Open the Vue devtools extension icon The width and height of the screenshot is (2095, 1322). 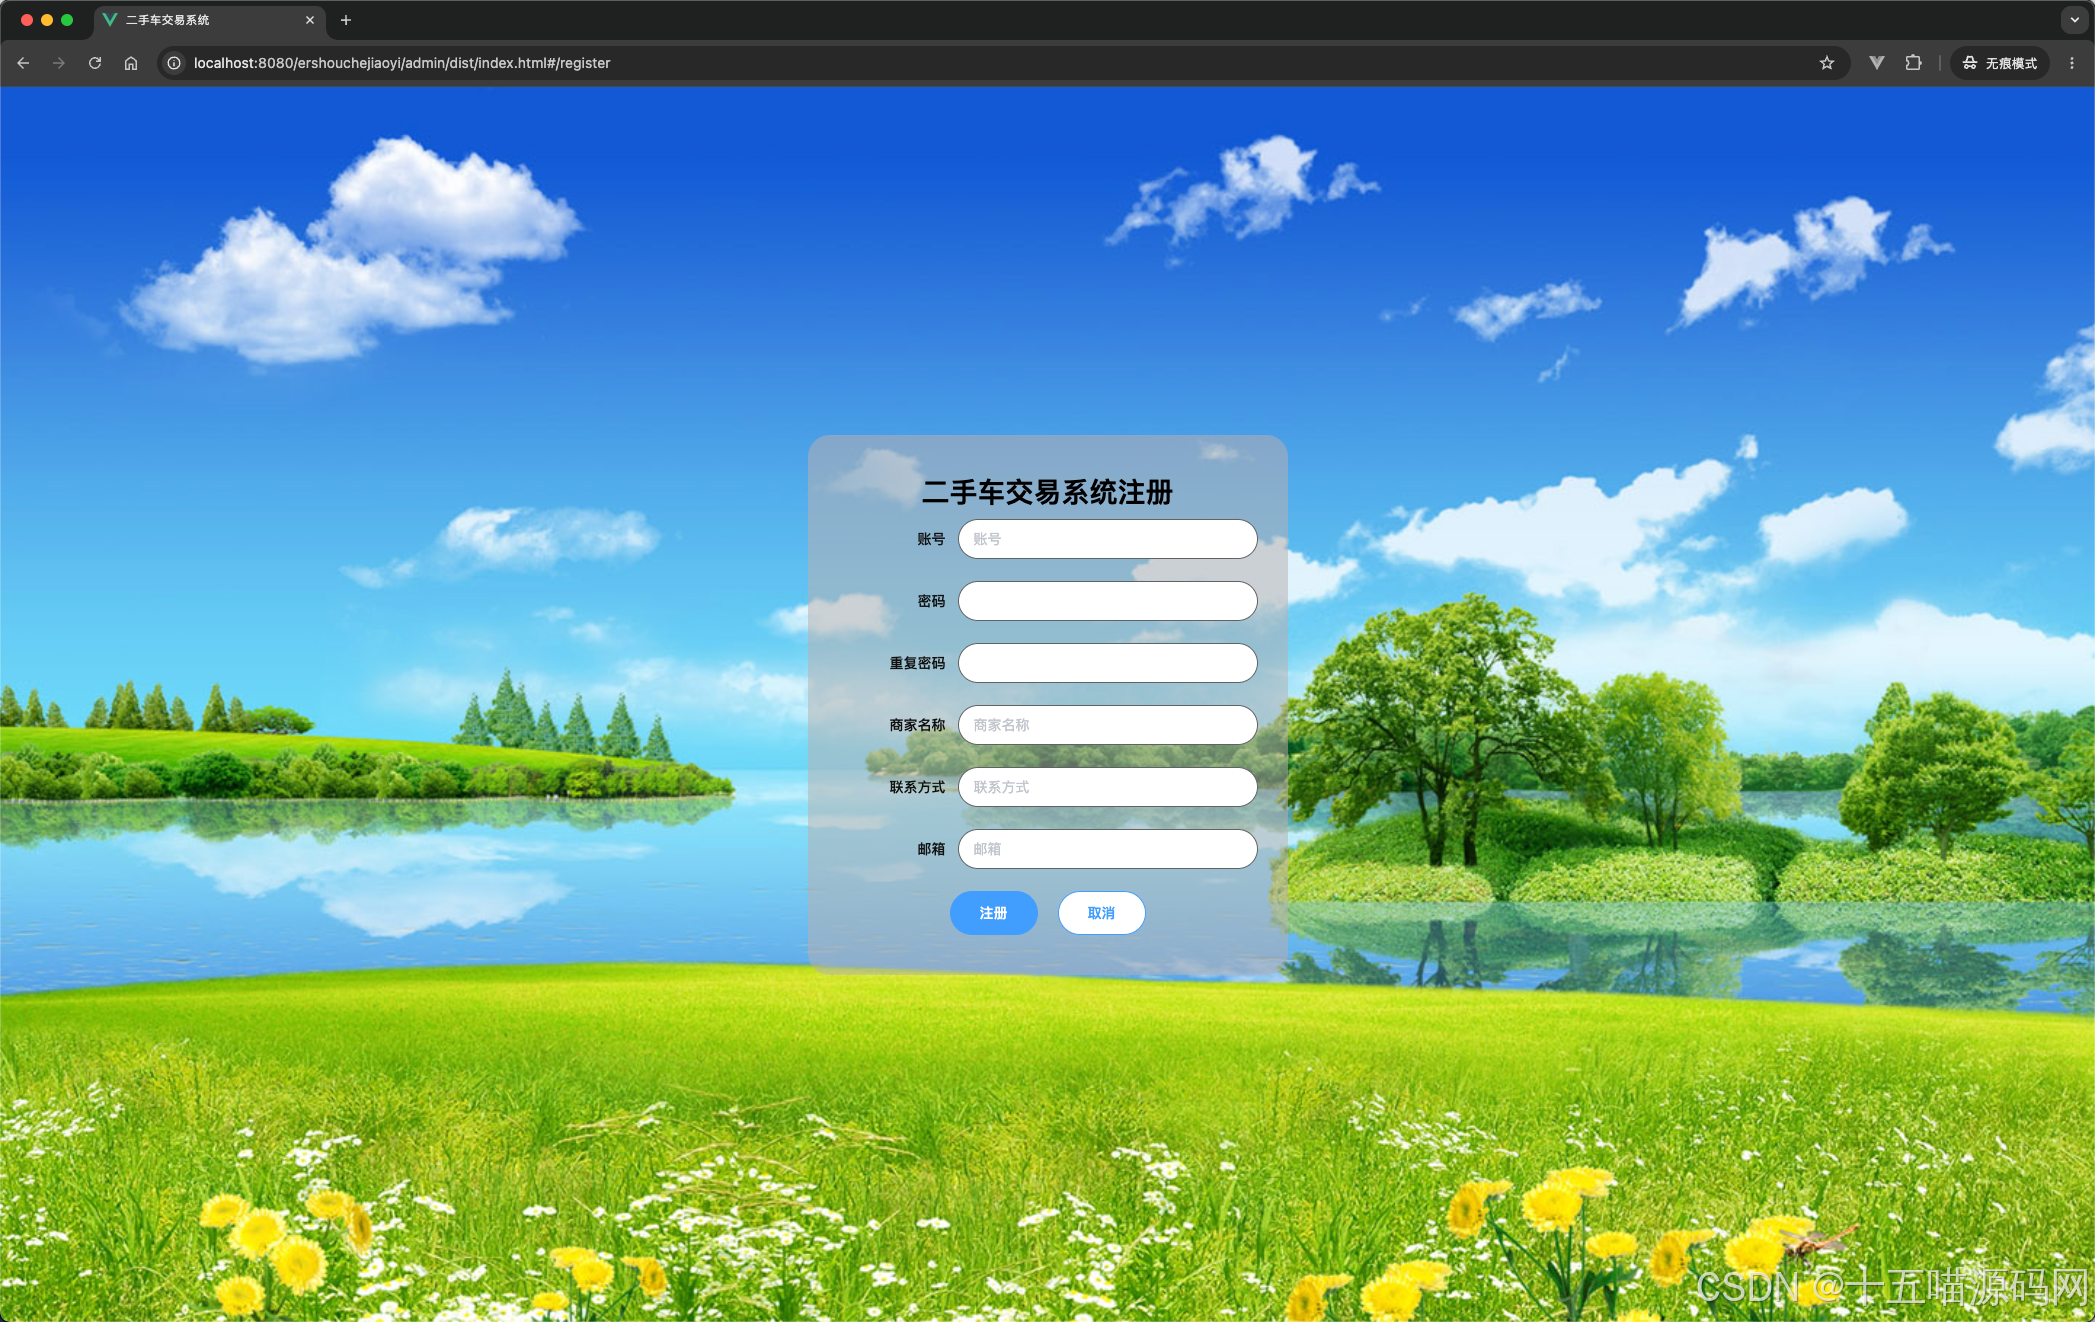click(x=1877, y=63)
